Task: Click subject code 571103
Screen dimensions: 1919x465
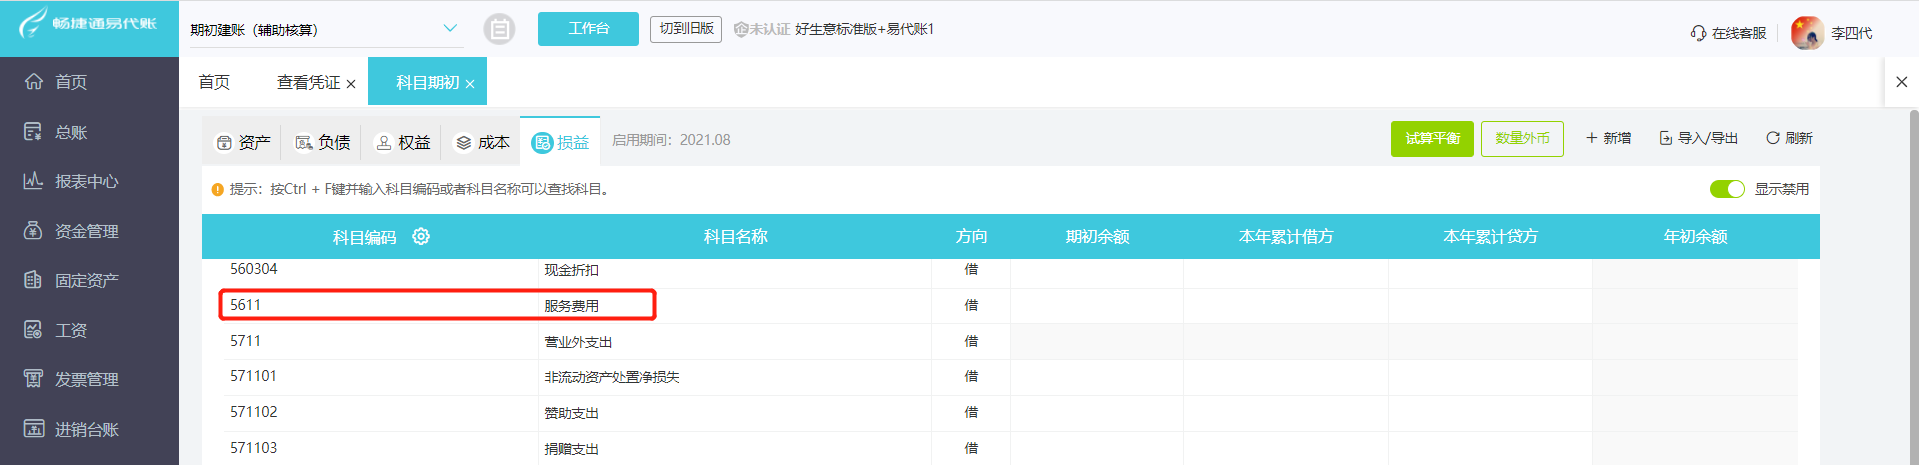Action: (254, 448)
